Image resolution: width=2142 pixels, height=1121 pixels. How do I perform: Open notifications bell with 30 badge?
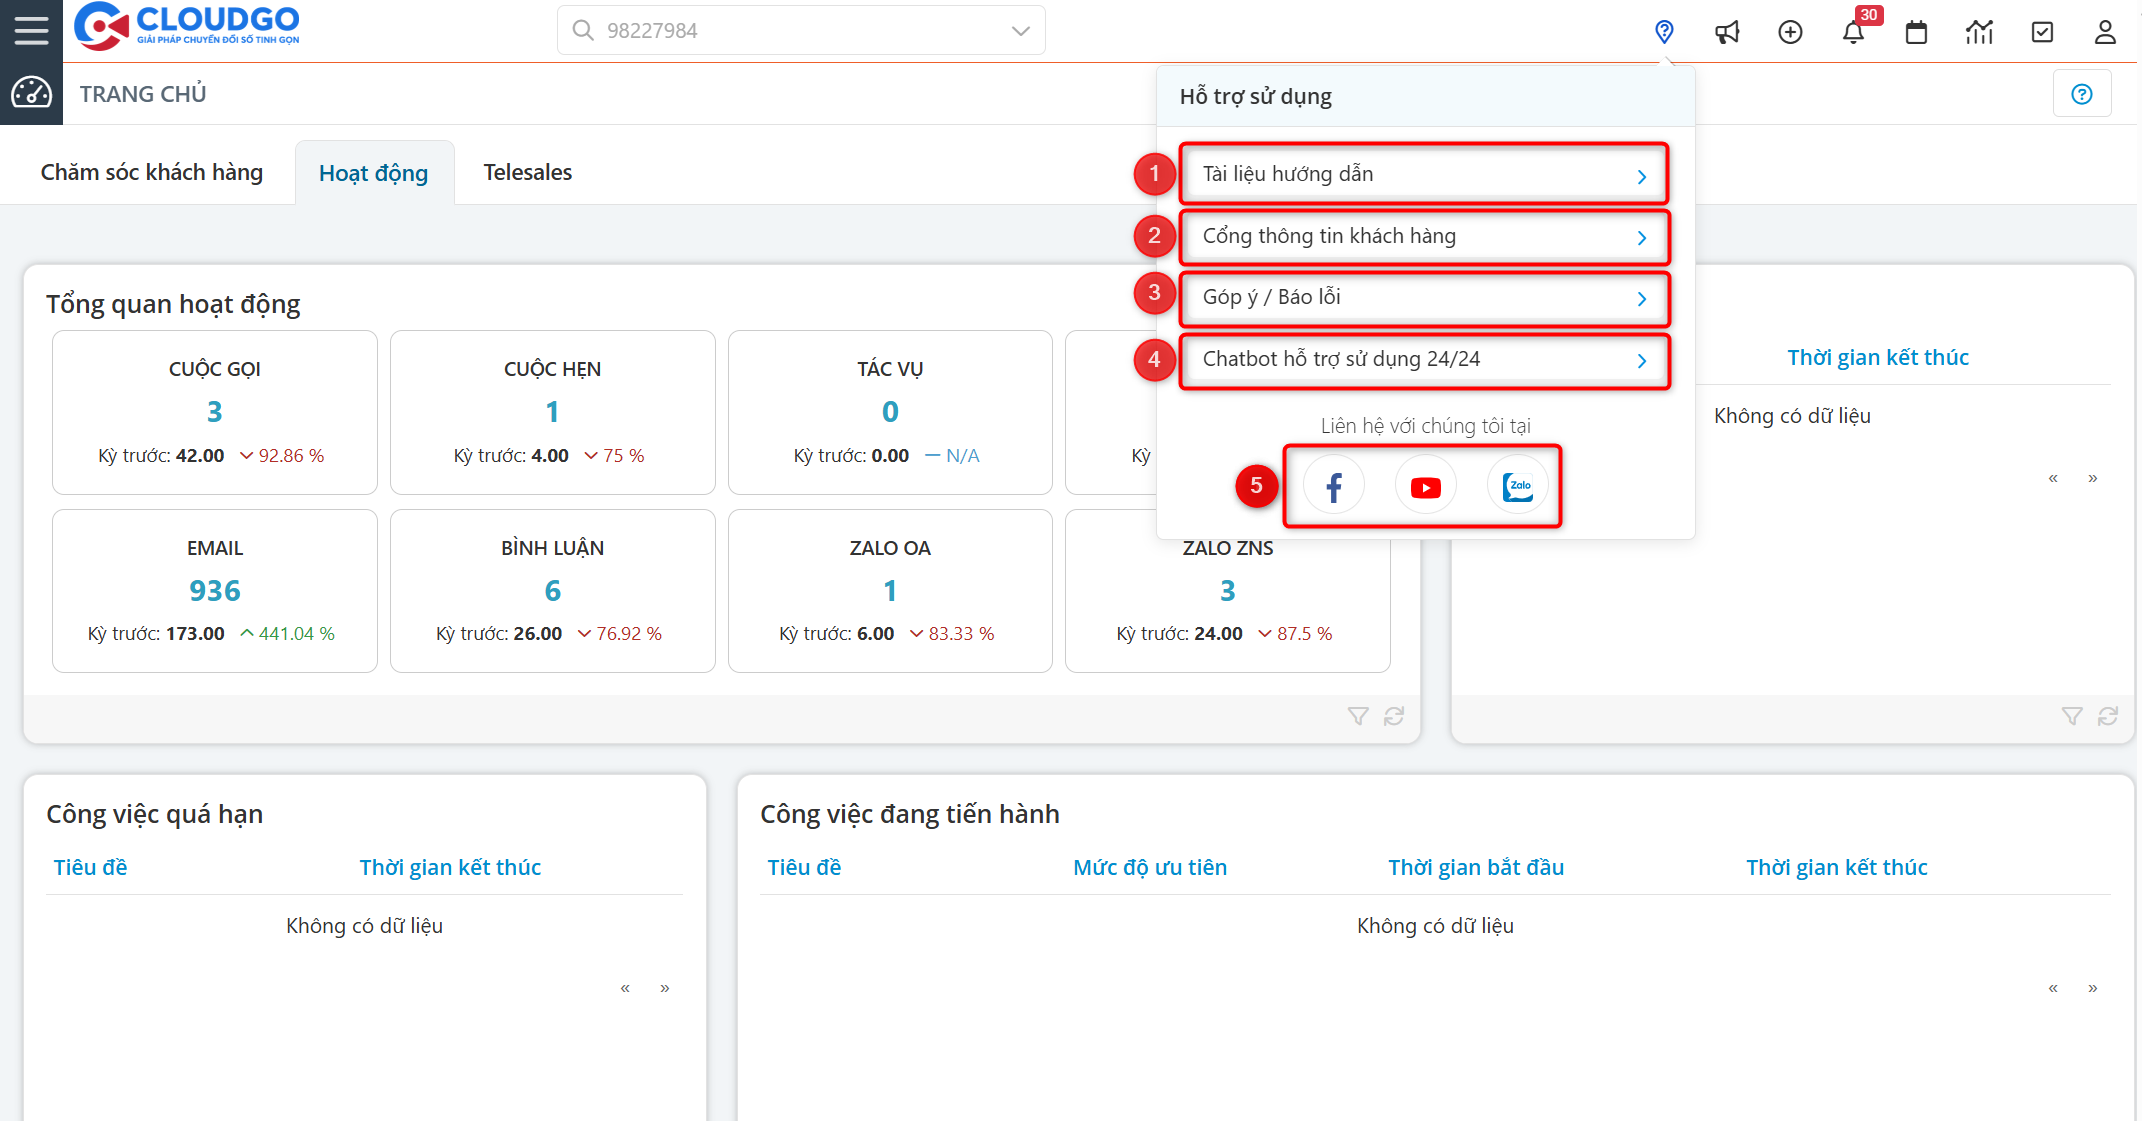point(1853,32)
